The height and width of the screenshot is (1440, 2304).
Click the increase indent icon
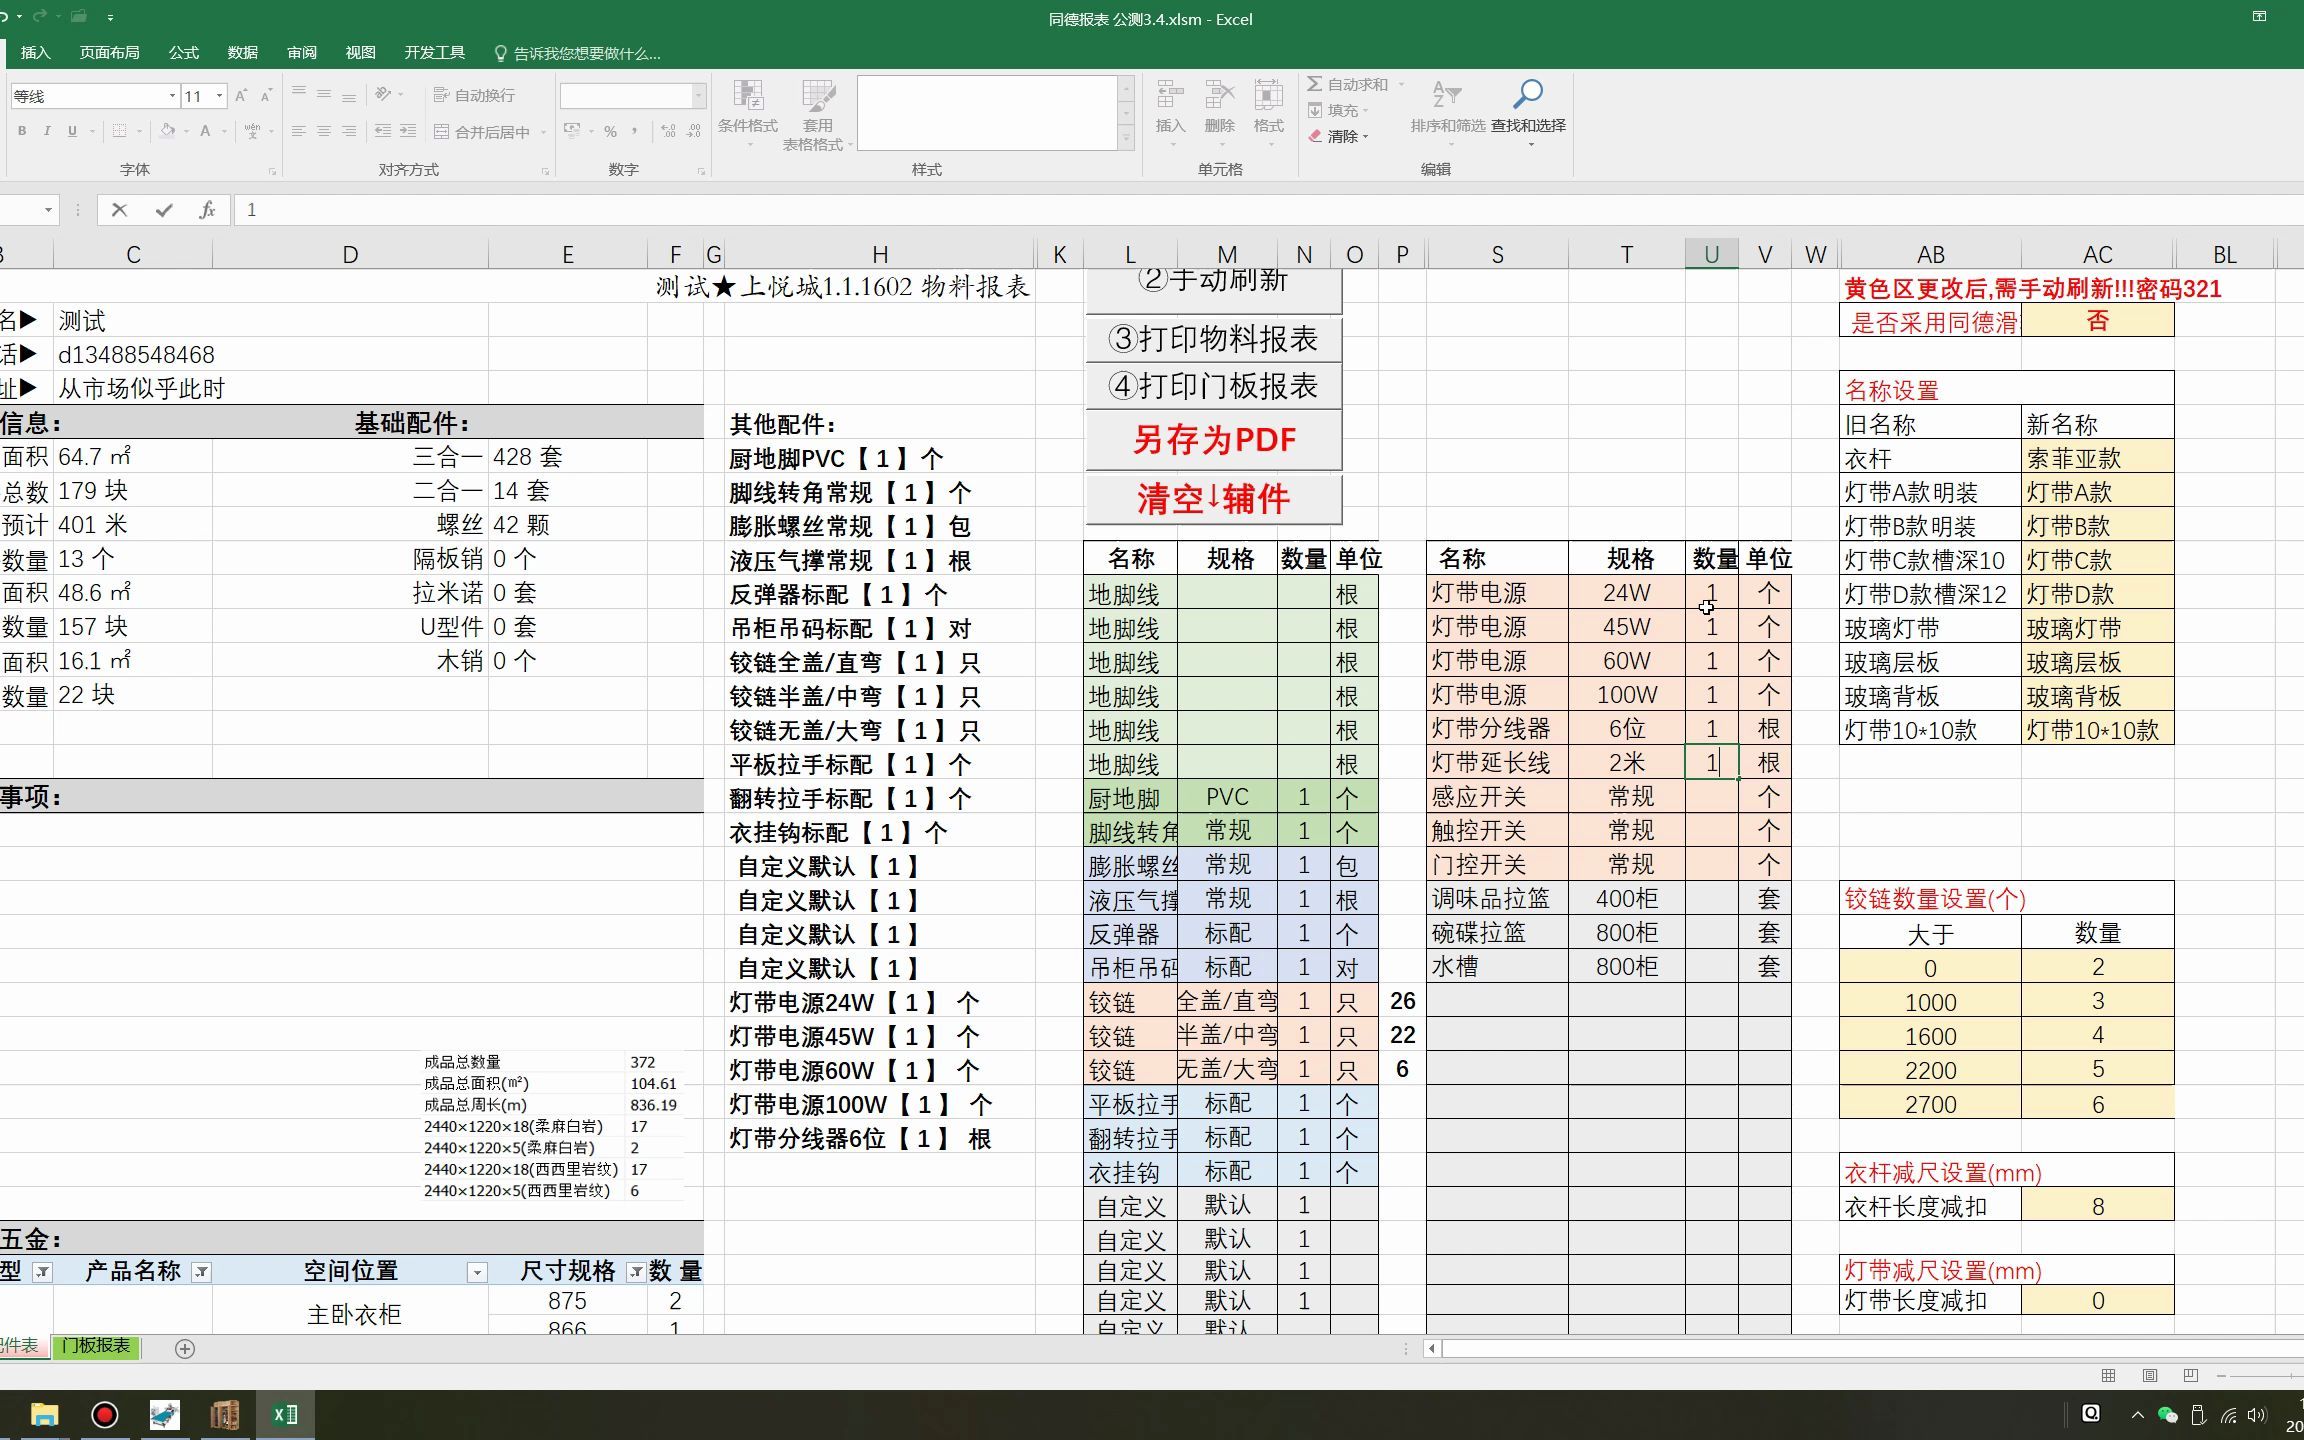[408, 131]
